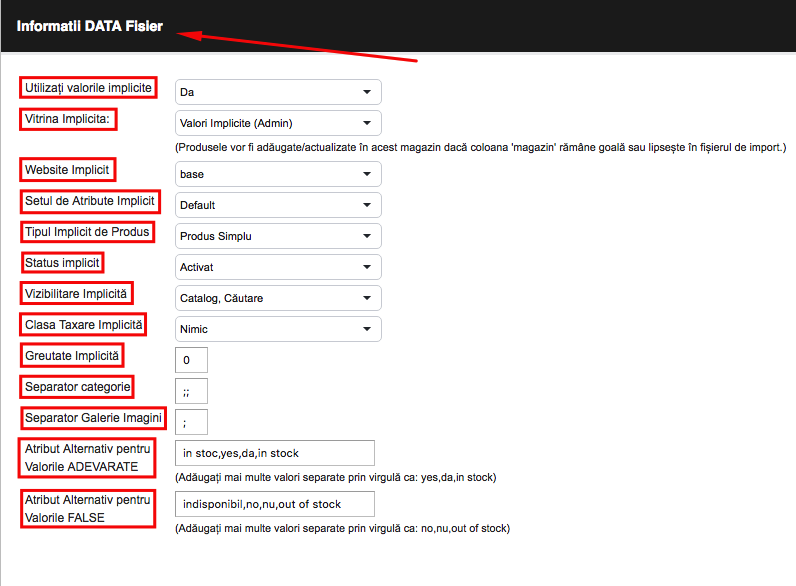Click the Greutate Implicită input field
This screenshot has width=796, height=586.
[x=191, y=360]
